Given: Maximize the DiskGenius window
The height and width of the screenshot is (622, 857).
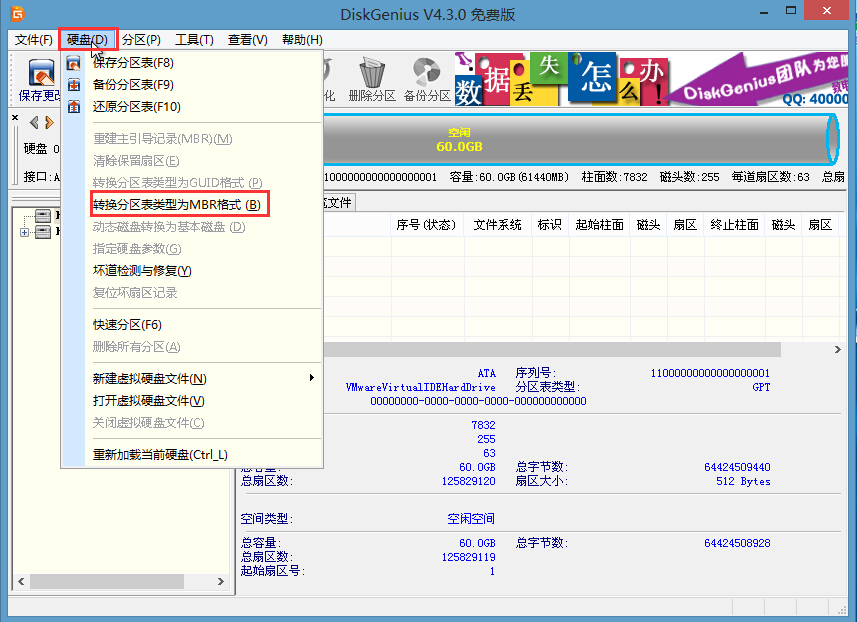Looking at the screenshot, I should coord(791,11).
